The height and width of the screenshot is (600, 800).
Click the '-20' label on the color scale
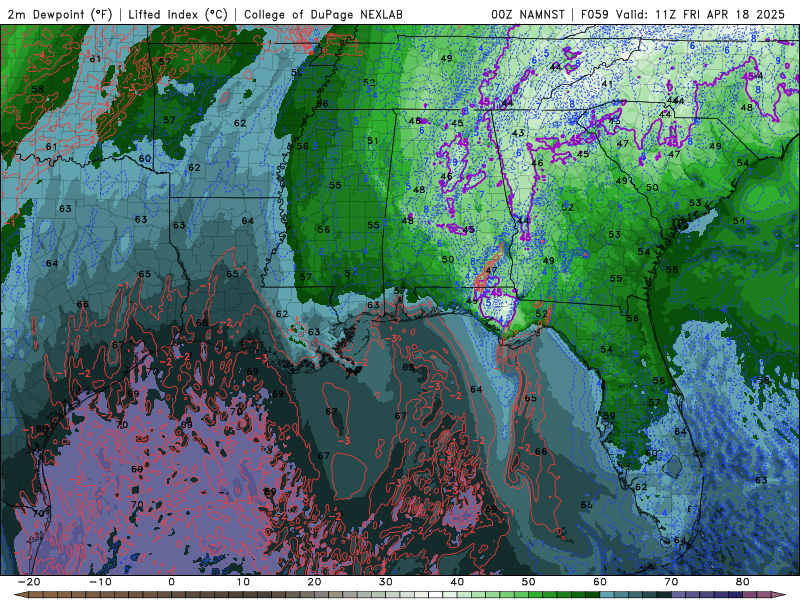[29, 582]
